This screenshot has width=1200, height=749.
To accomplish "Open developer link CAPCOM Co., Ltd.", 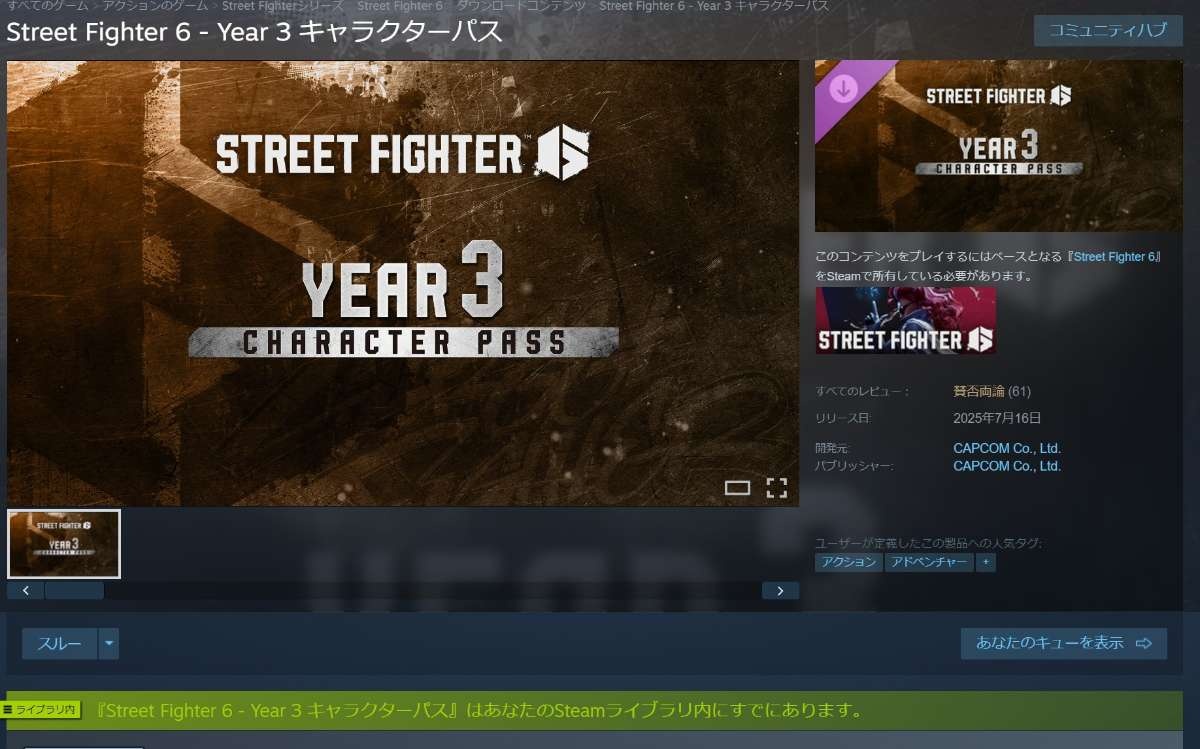I will point(1007,448).
